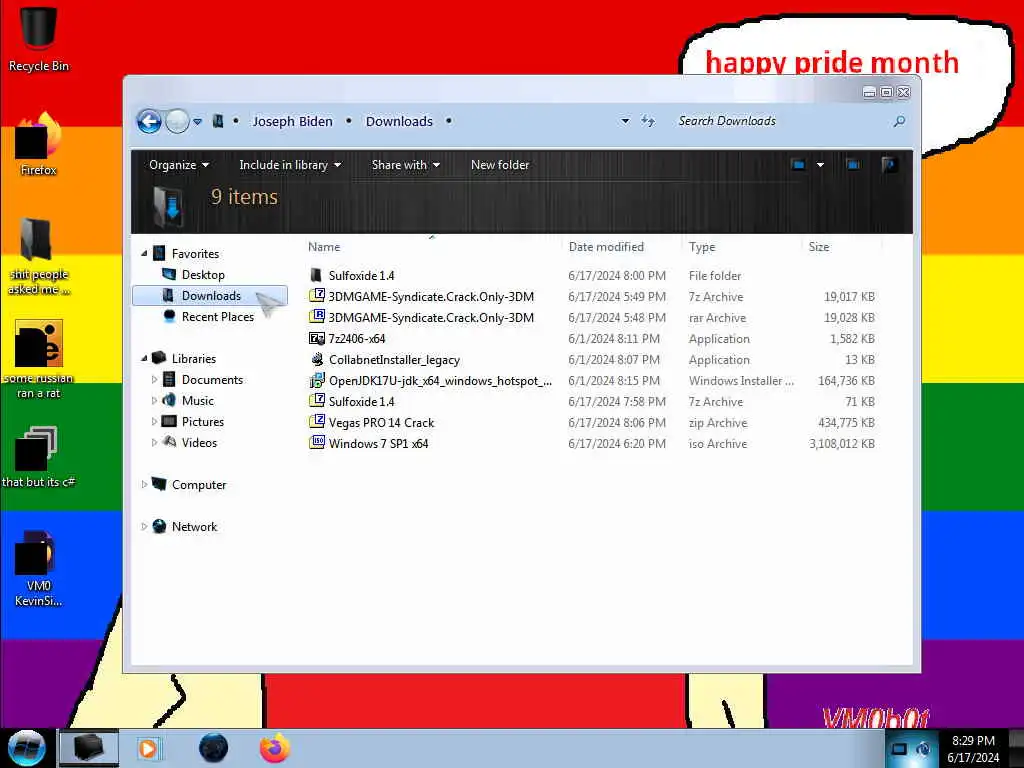Click the Computer icon in the navigation pane

[159, 484]
